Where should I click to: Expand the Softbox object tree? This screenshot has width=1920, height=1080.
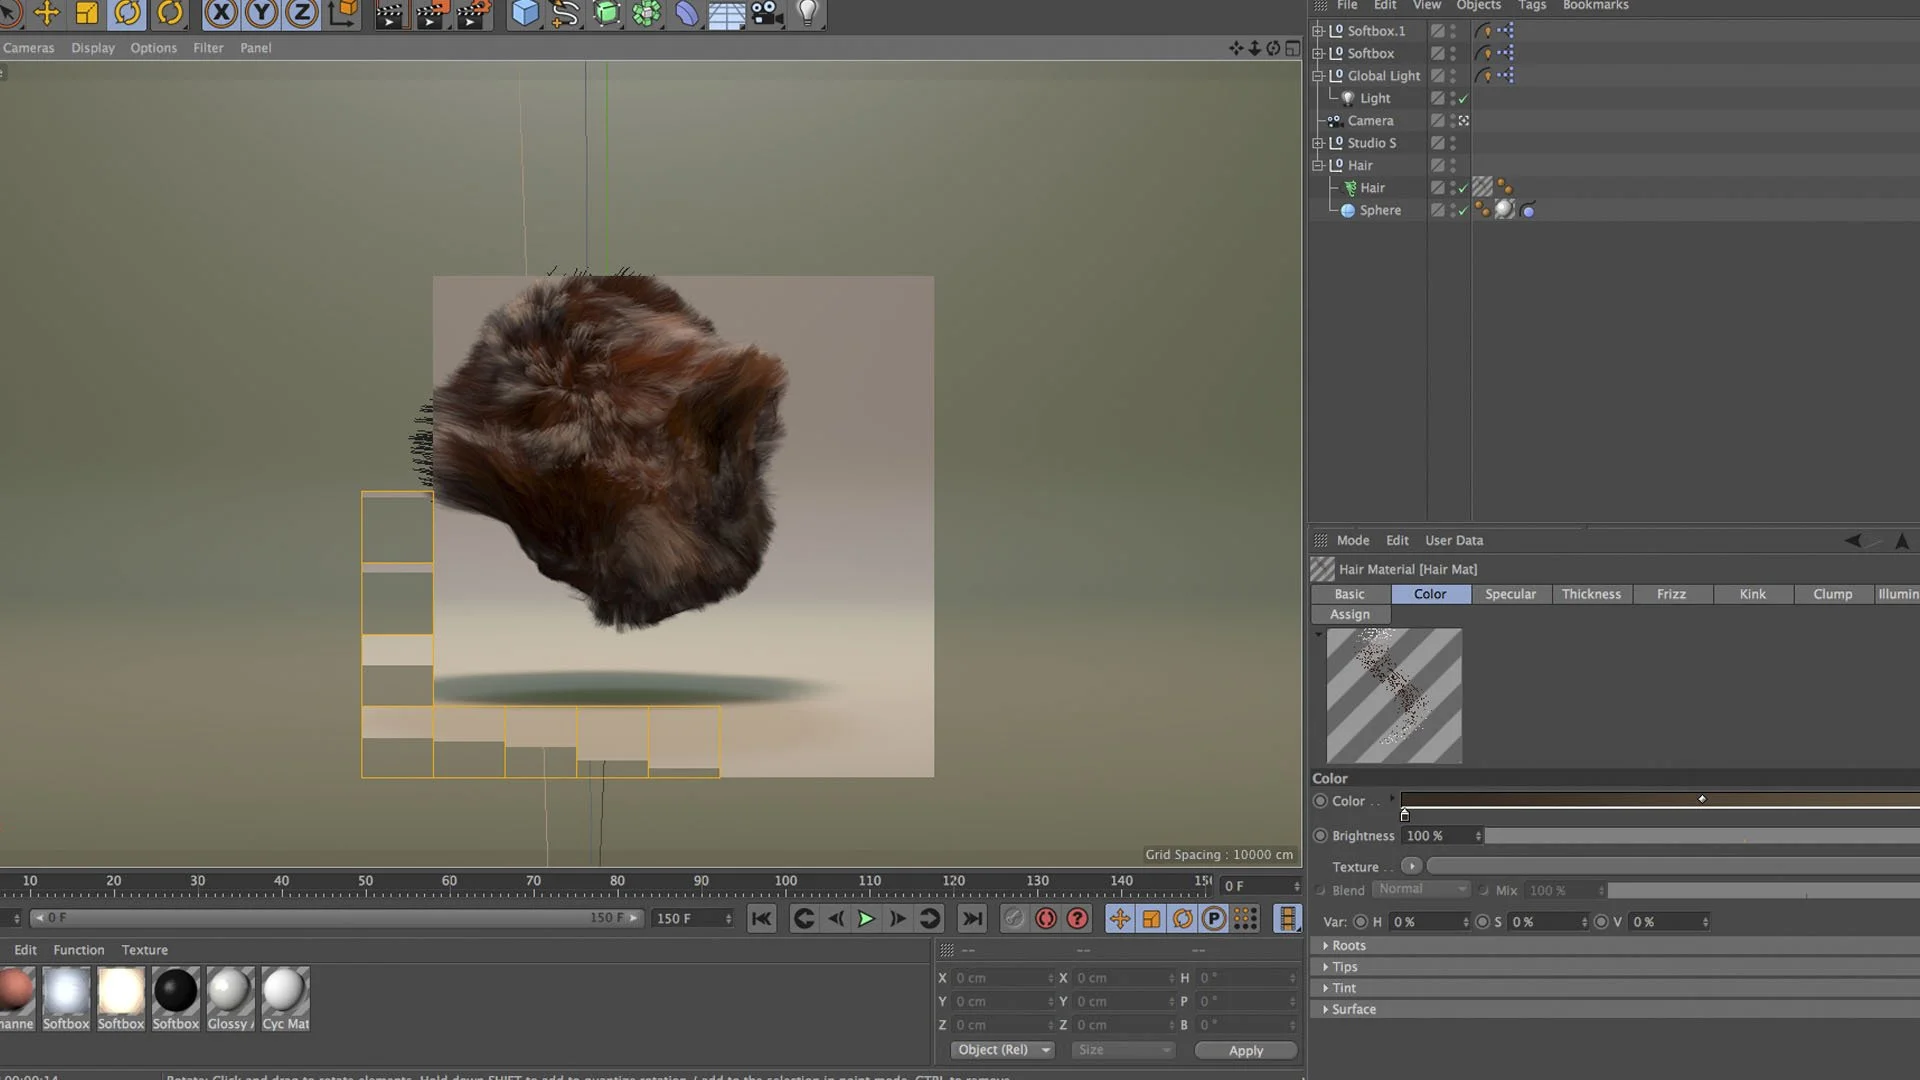1318,53
